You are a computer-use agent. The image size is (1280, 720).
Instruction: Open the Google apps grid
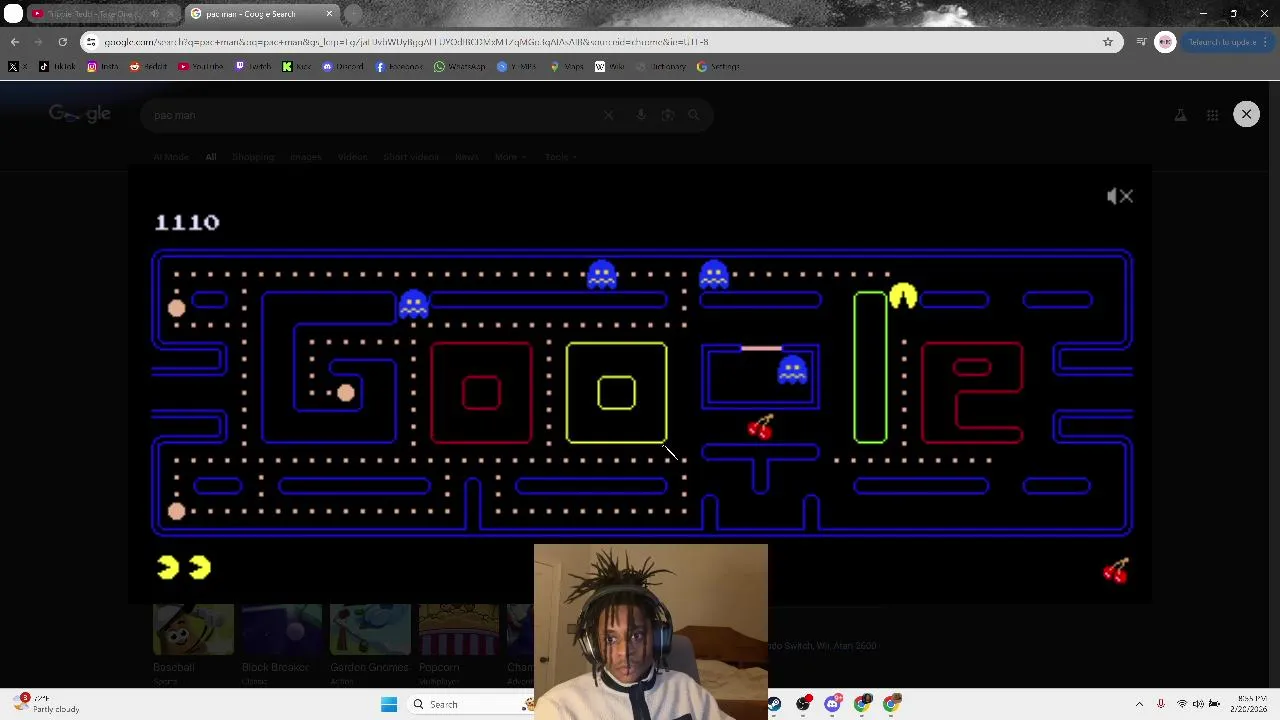pyautogui.click(x=1212, y=115)
